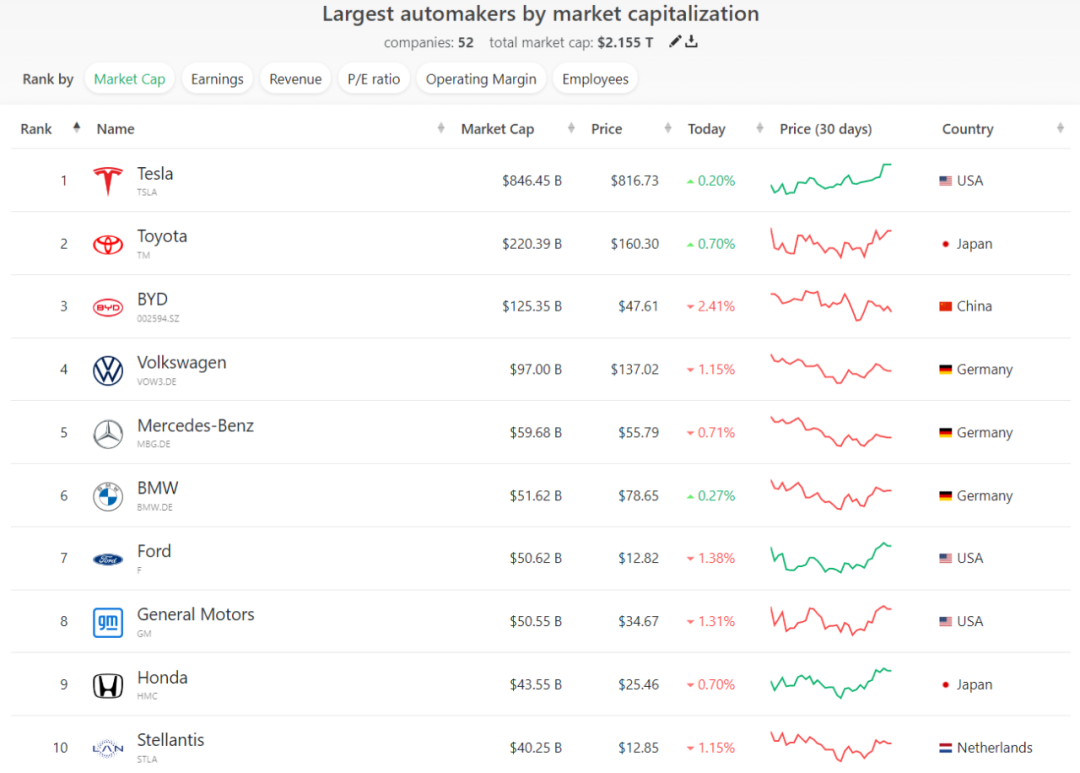Image resolution: width=1080 pixels, height=773 pixels.
Task: Select the Honda H logo
Action: tap(108, 686)
